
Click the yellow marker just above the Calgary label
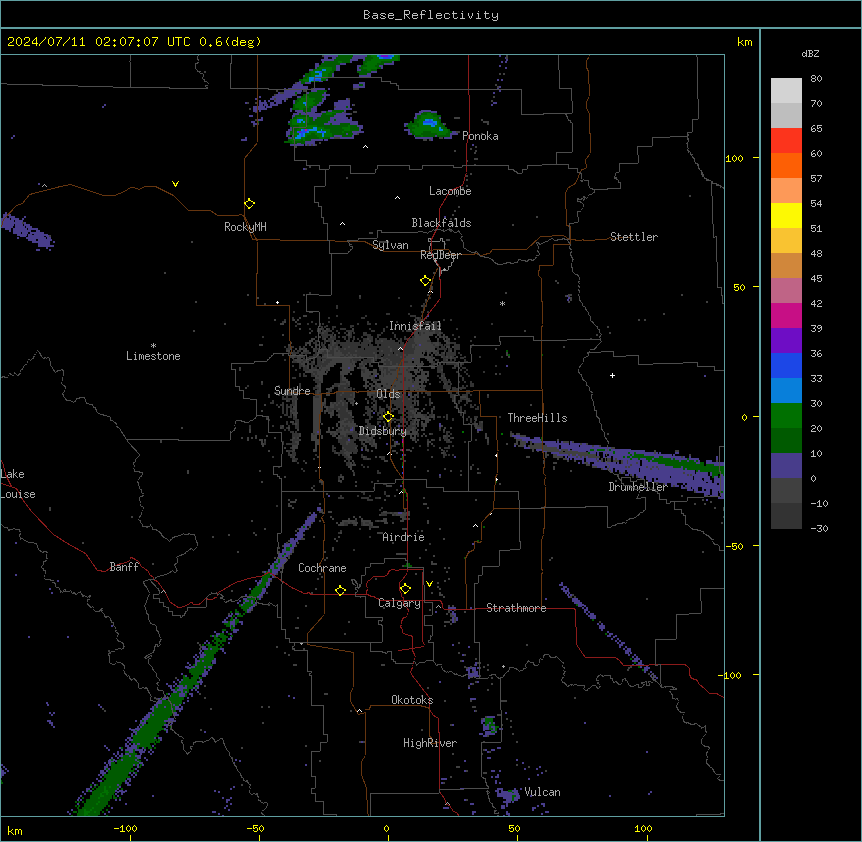pyautogui.click(x=405, y=589)
